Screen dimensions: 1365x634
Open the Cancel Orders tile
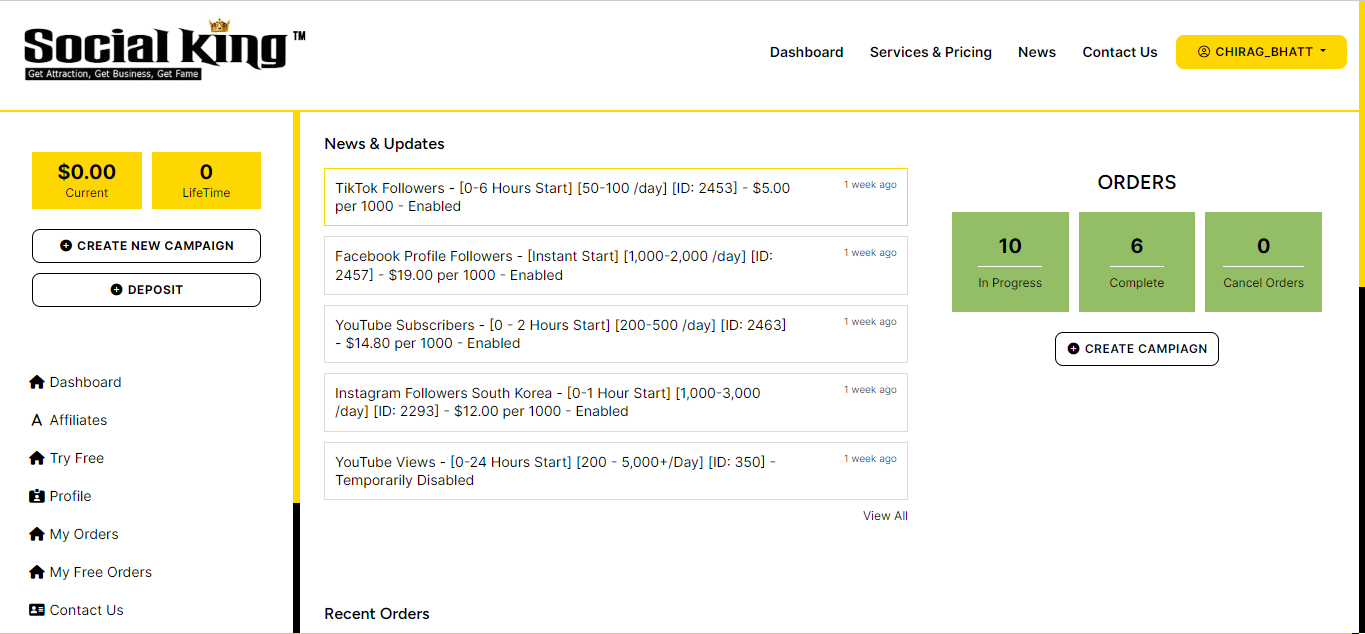point(1264,262)
